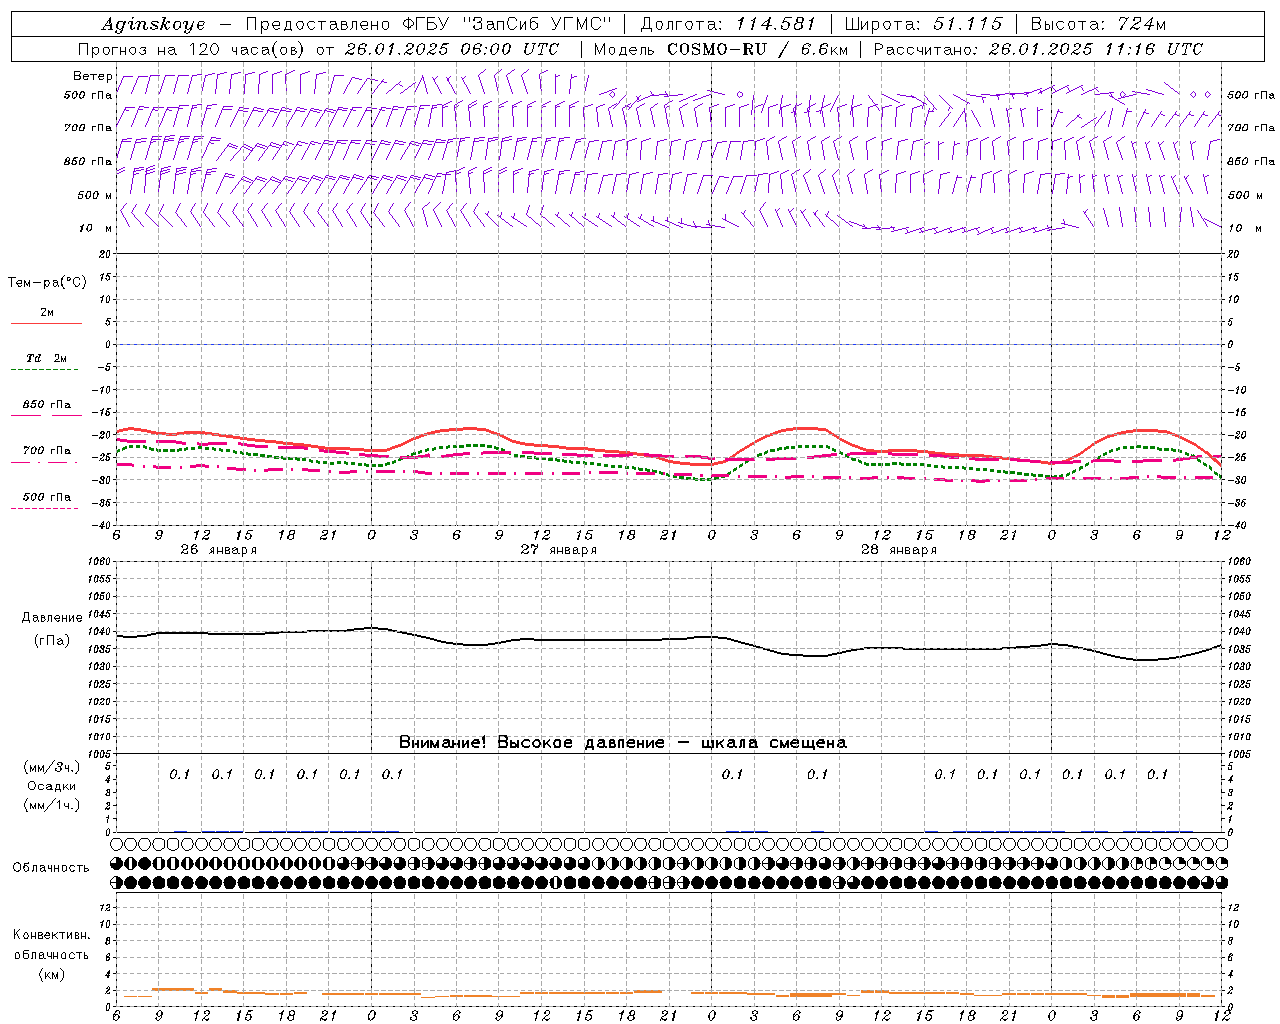This screenshot has width=1280, height=1024.
Task: Click the 'Прогноз на 120 часа(ов)' forecast text
Action: 192,49
